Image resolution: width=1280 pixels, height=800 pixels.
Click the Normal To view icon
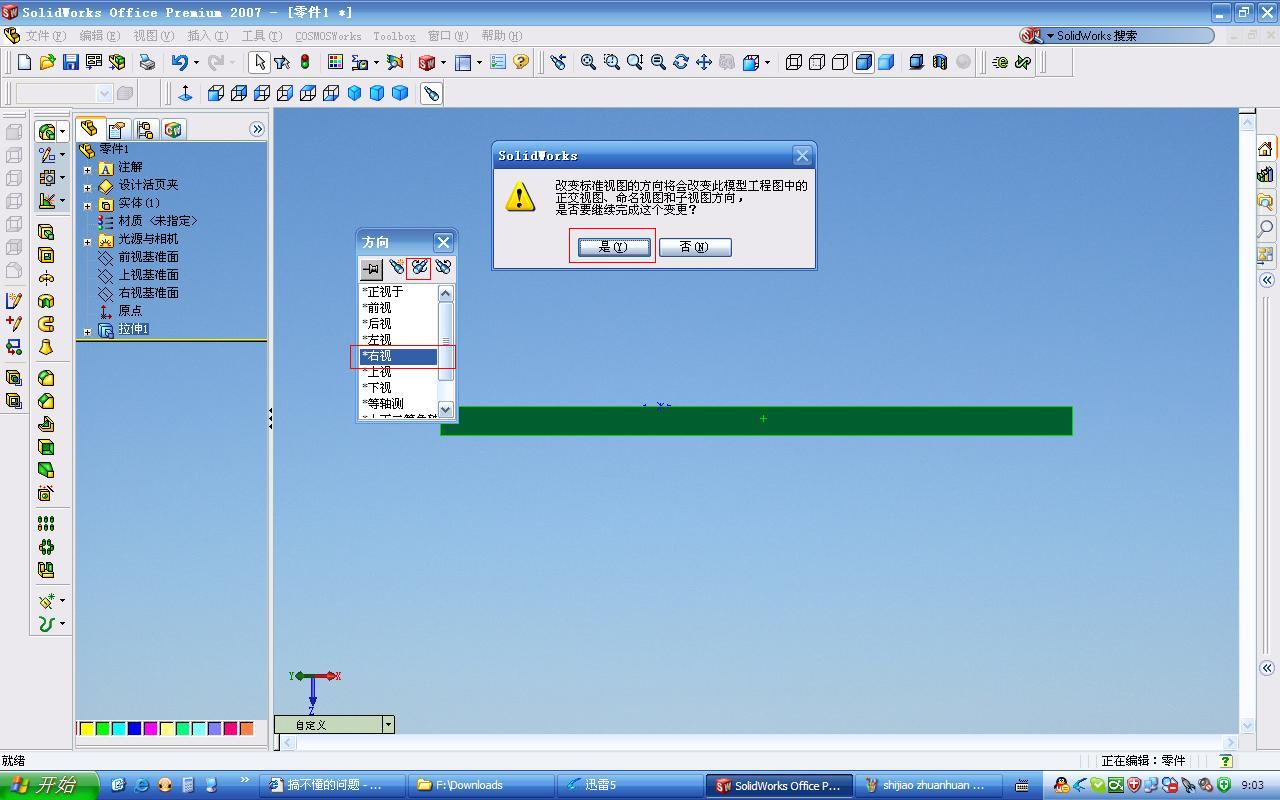coord(185,93)
